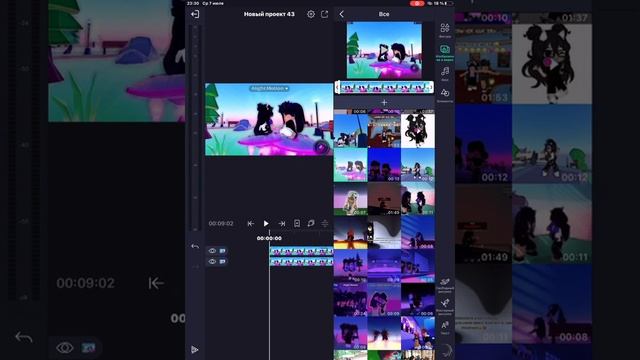Open the Alight Motion watermark dropdown
This screenshot has width=640, height=360.
pyautogui.click(x=269, y=89)
